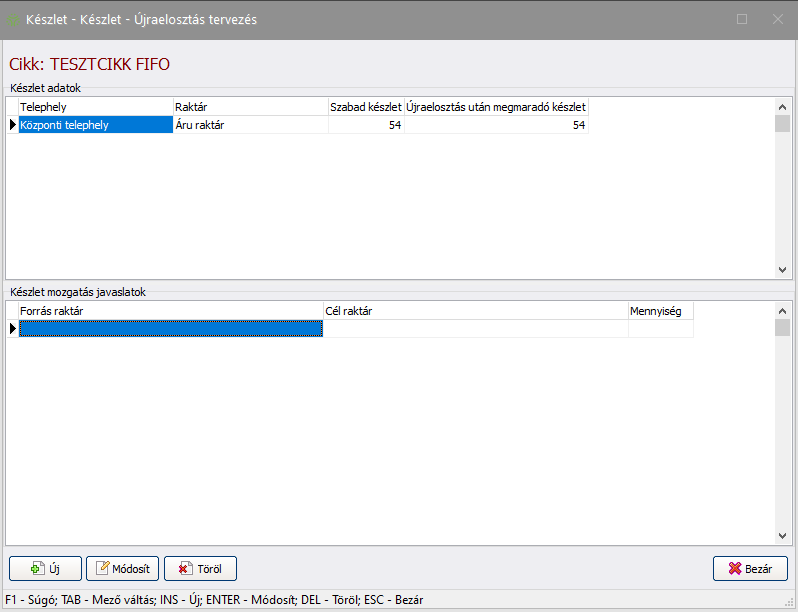
Task: Click the red X icon on Töröl button
Action: tap(184, 569)
